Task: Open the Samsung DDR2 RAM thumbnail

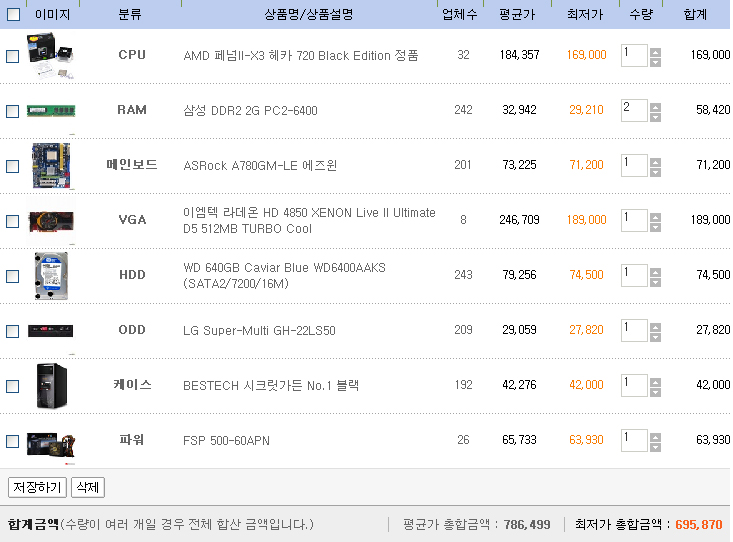Action: click(x=51, y=111)
